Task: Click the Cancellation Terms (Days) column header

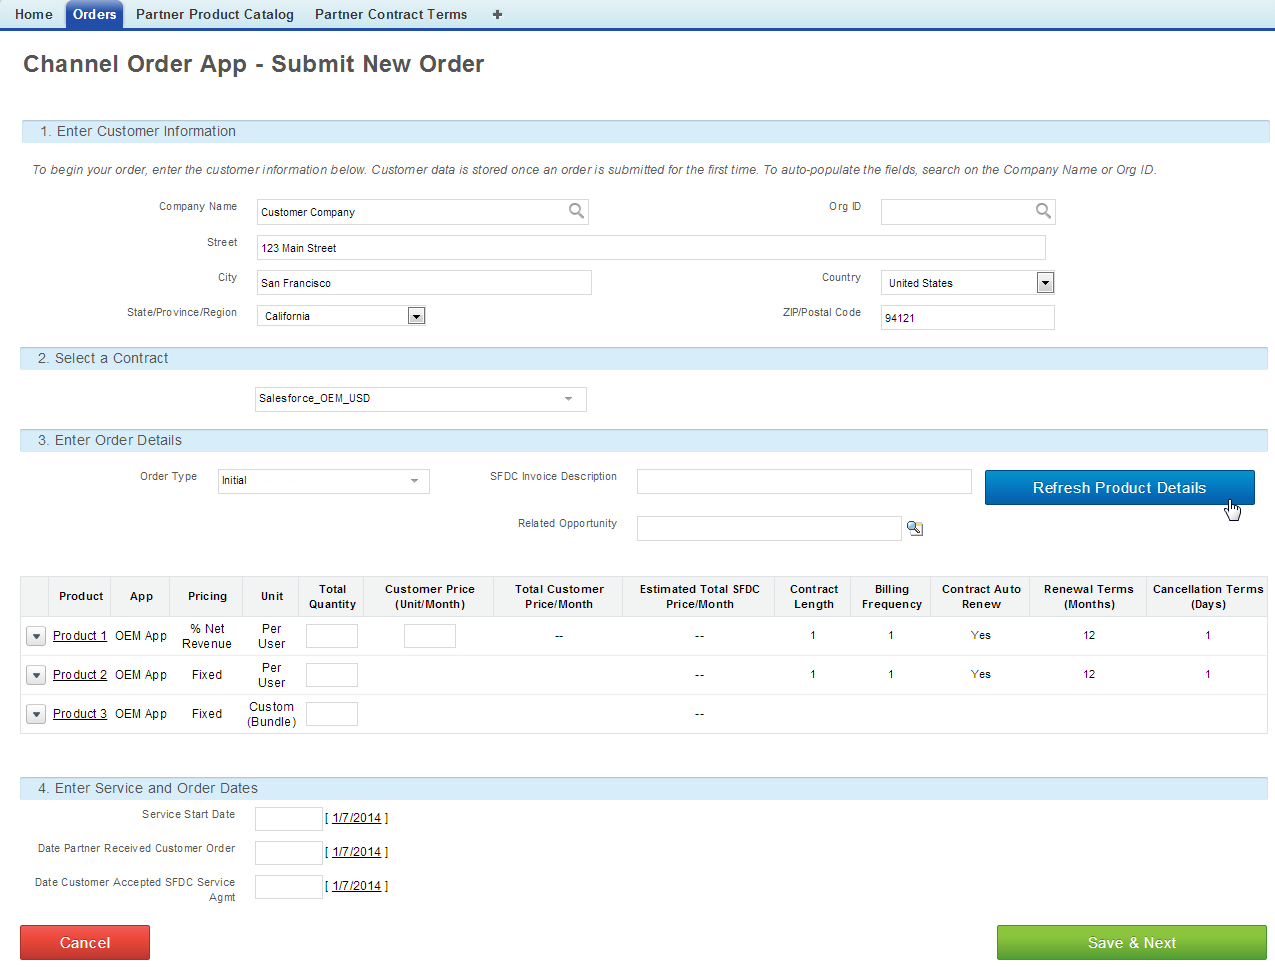Action: [x=1208, y=597]
